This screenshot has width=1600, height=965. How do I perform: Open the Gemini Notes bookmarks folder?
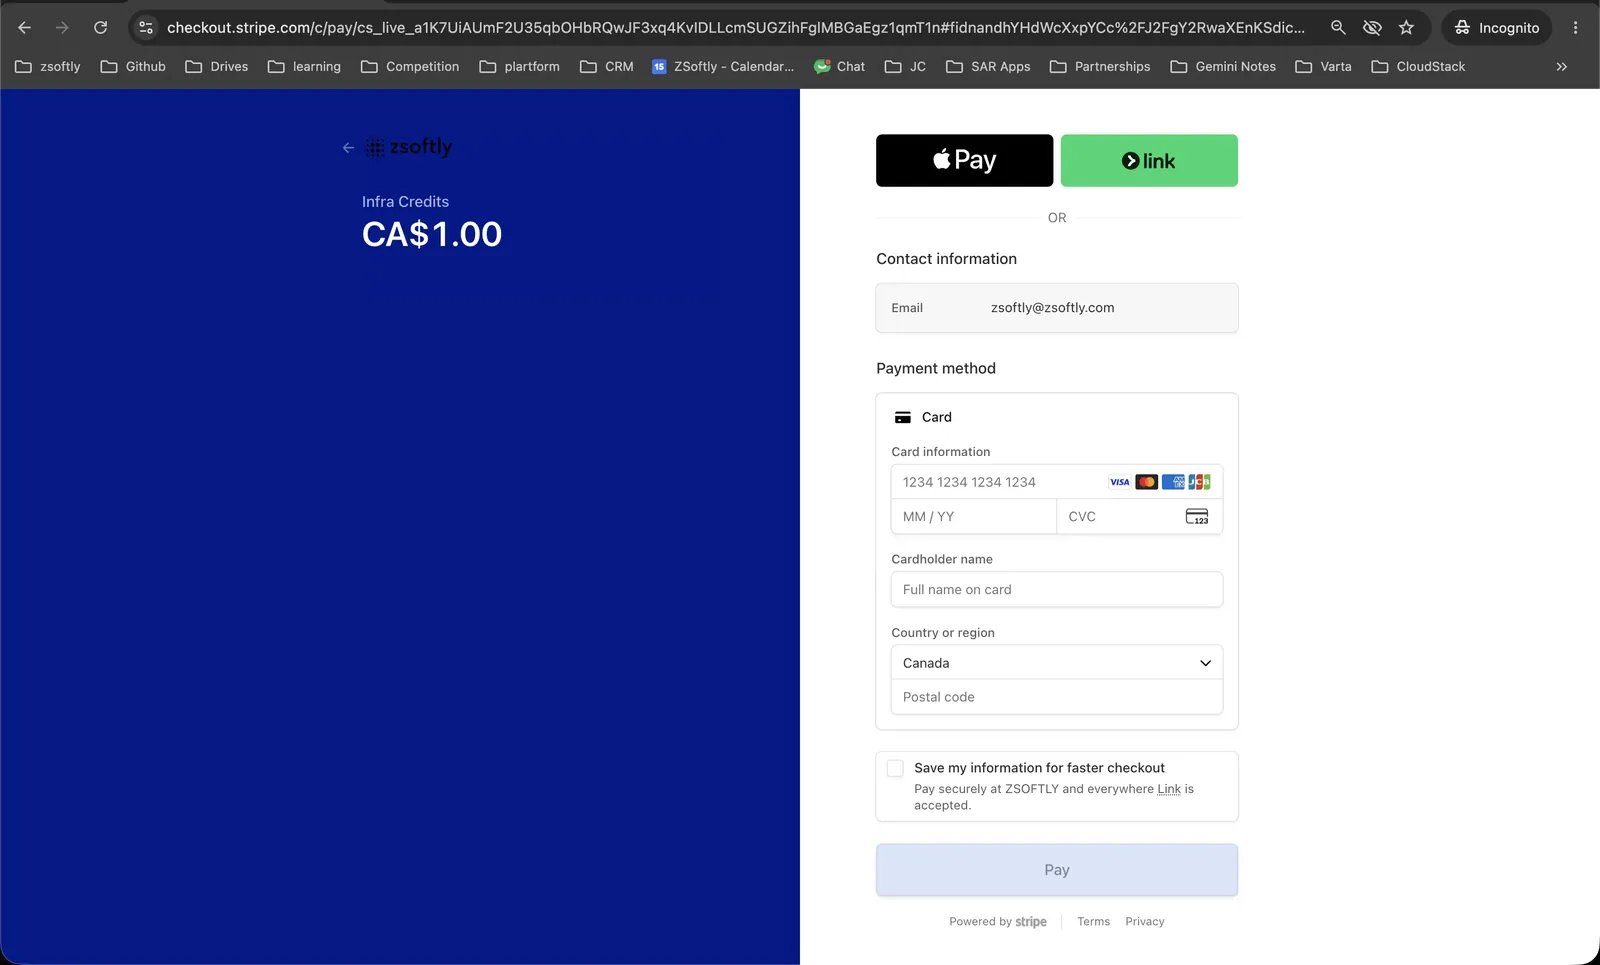tap(1223, 67)
